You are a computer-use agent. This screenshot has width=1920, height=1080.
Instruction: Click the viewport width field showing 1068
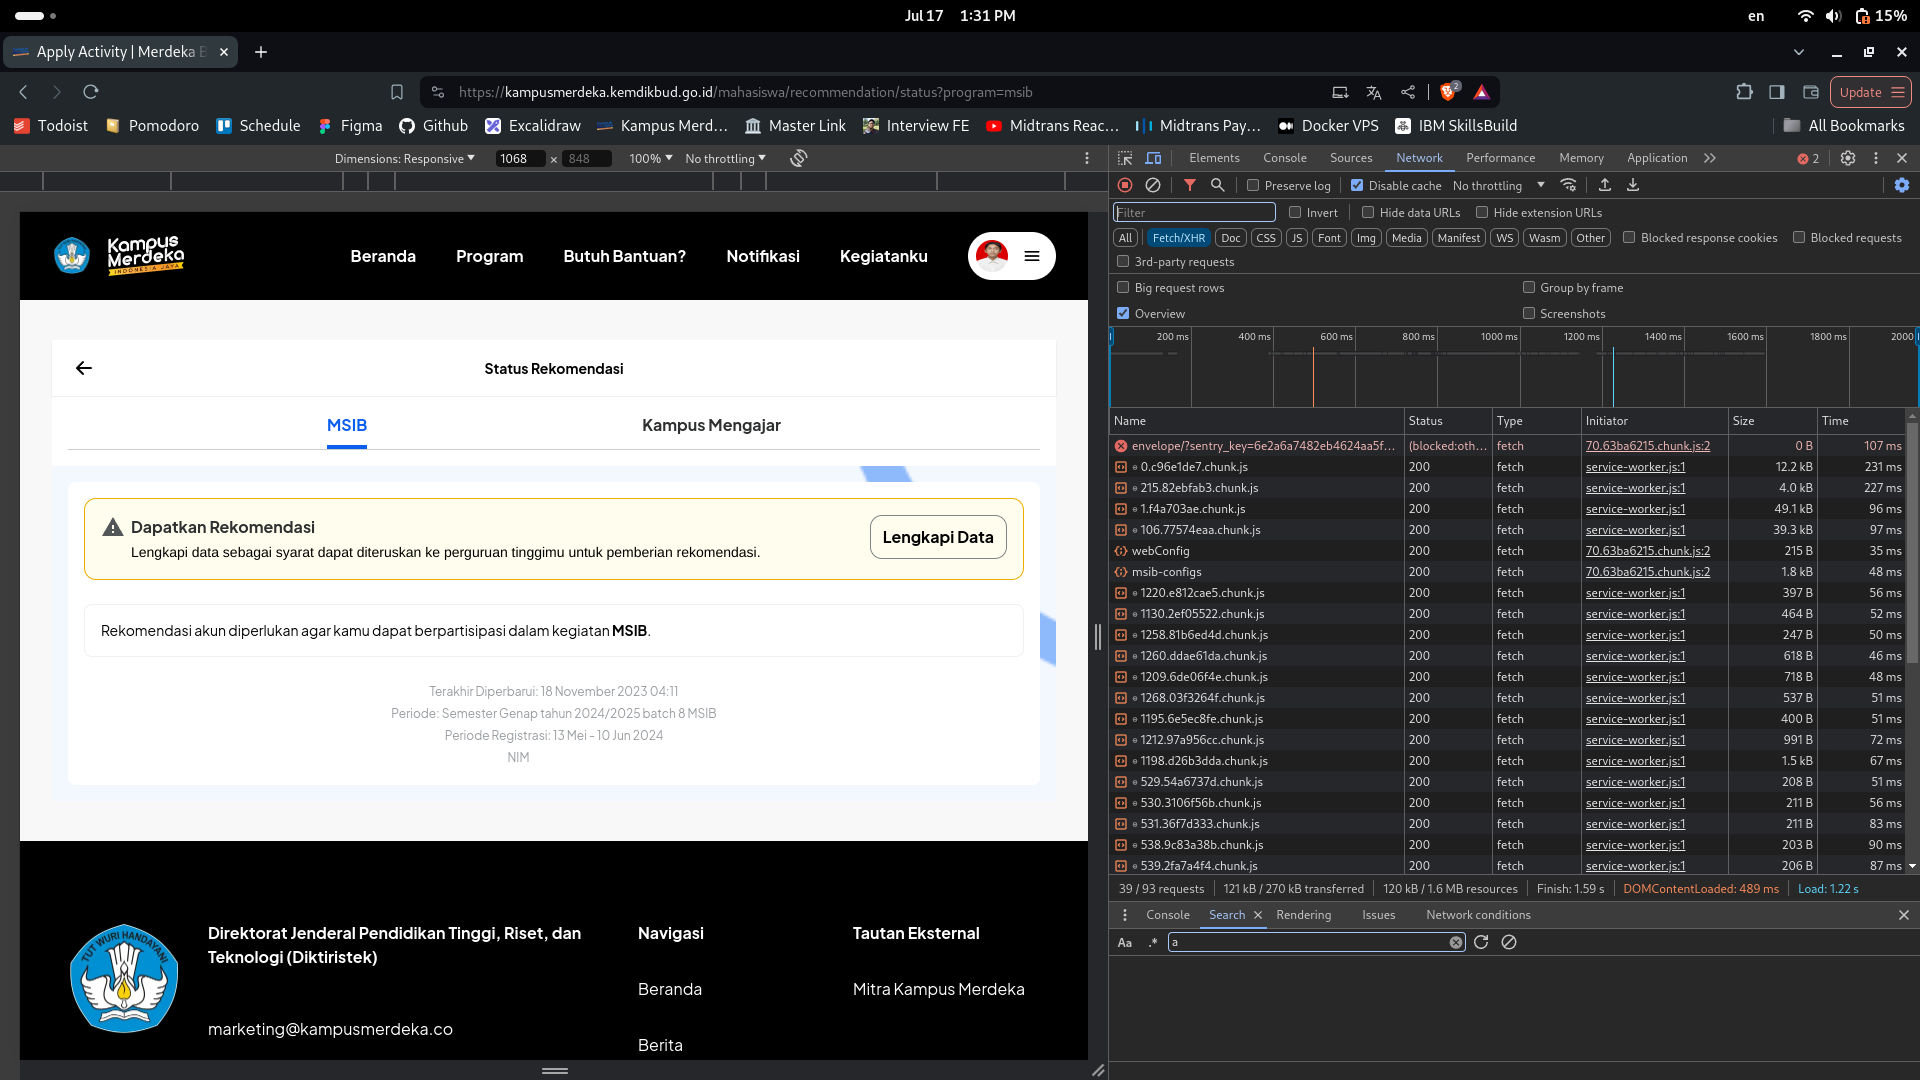tap(520, 158)
